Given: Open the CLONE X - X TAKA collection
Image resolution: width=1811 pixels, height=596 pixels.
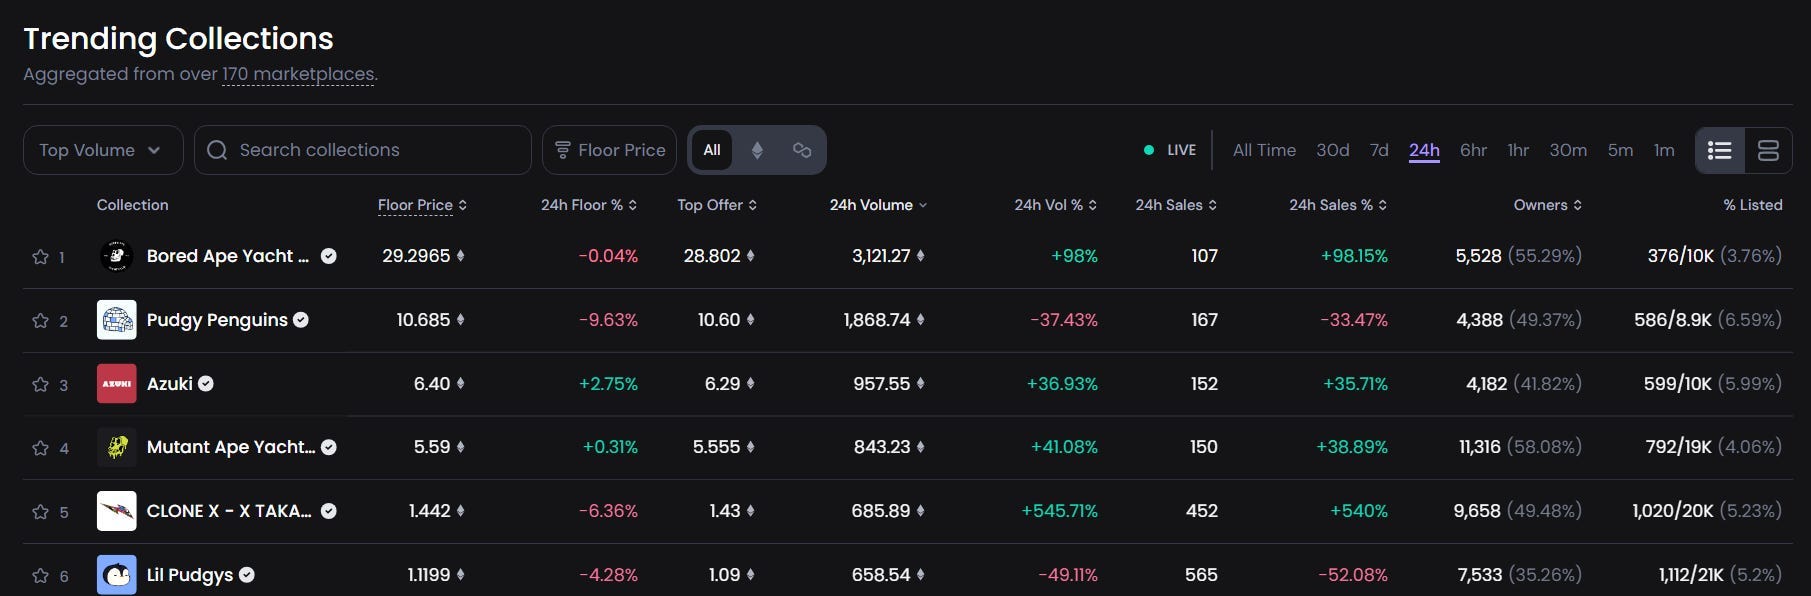Looking at the screenshot, I should (229, 511).
